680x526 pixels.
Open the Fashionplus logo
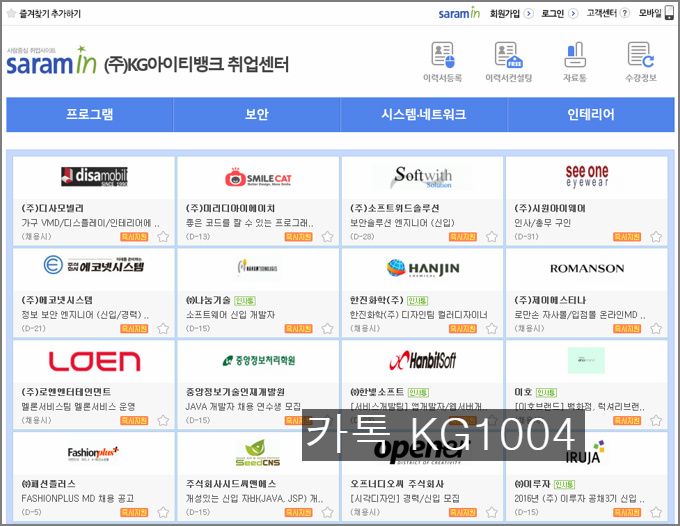tap(93, 453)
